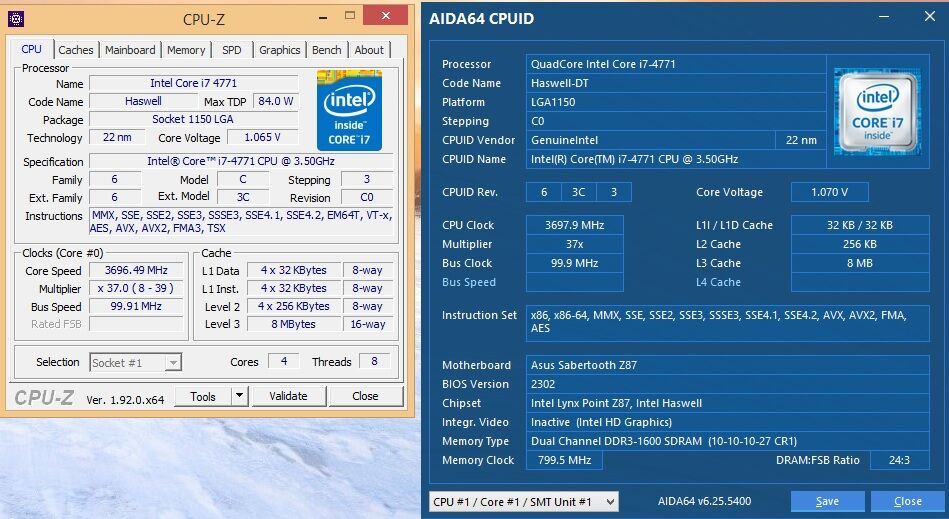Click the CPUID Vendor value GenuineIntel
Screen dimensions: 949x519
(651, 140)
